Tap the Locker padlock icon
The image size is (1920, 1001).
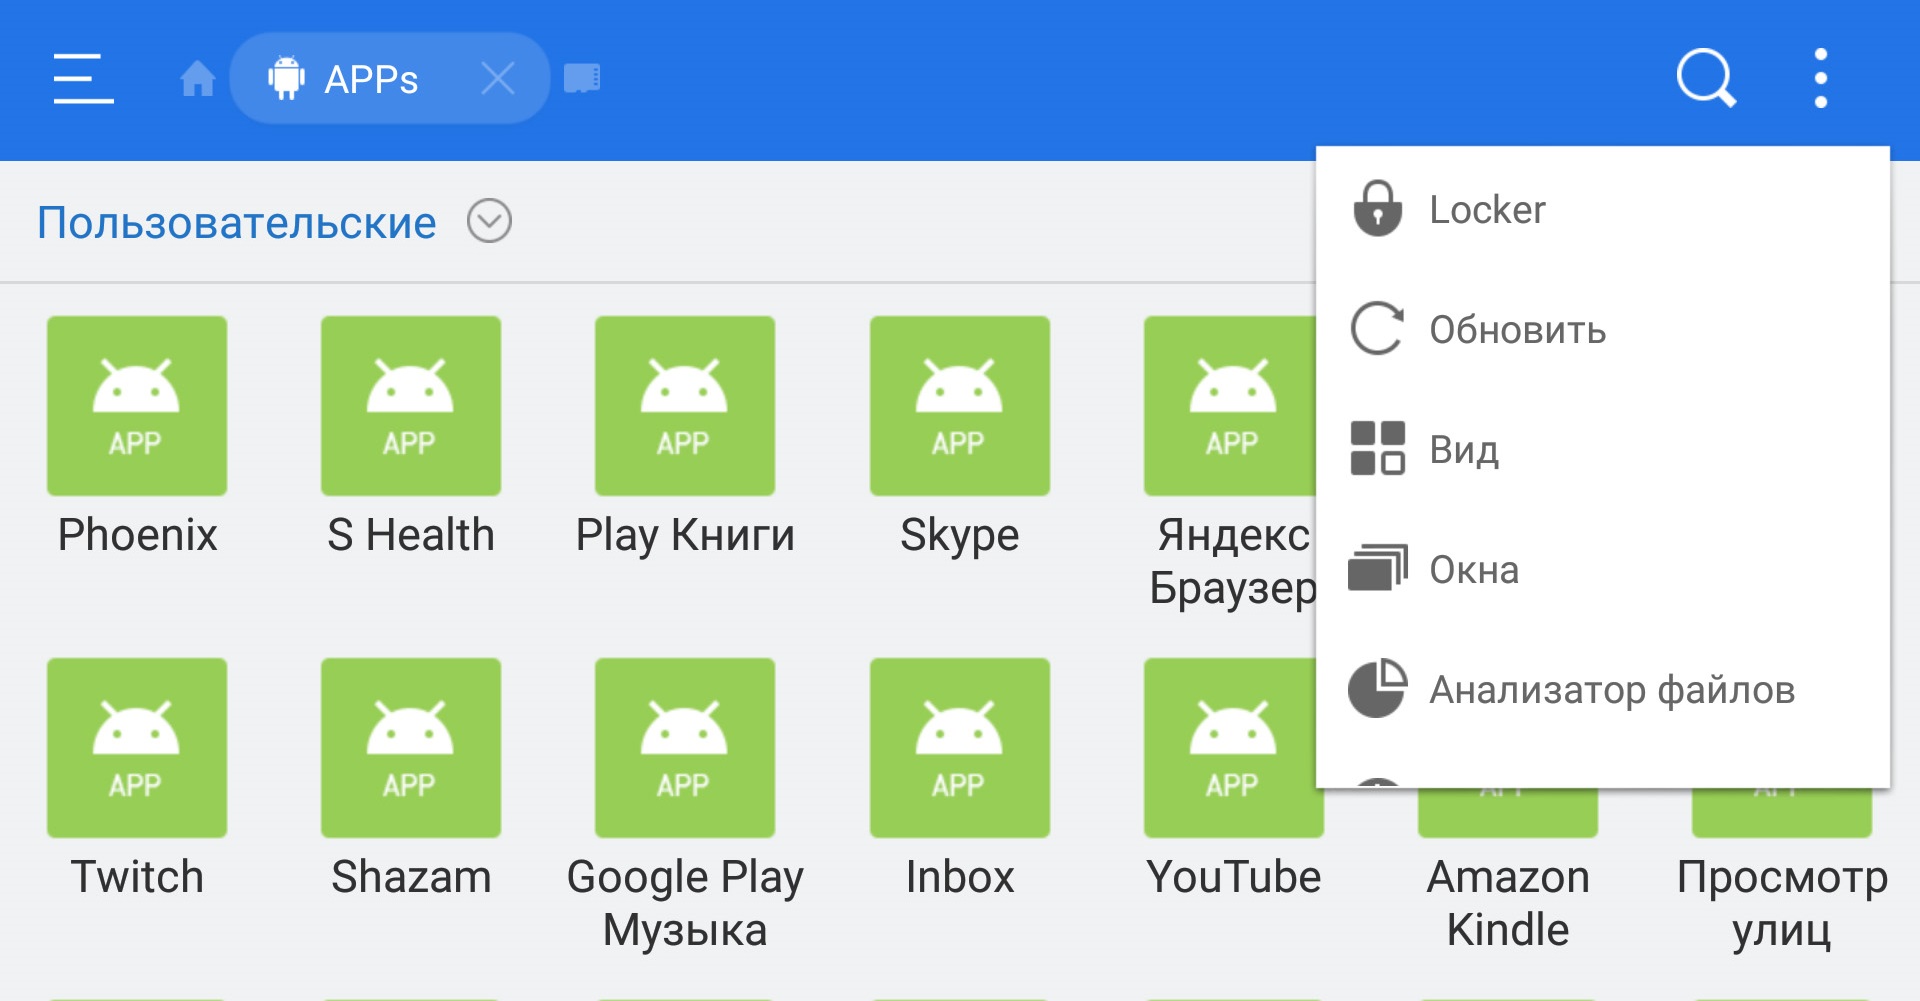coord(1377,208)
